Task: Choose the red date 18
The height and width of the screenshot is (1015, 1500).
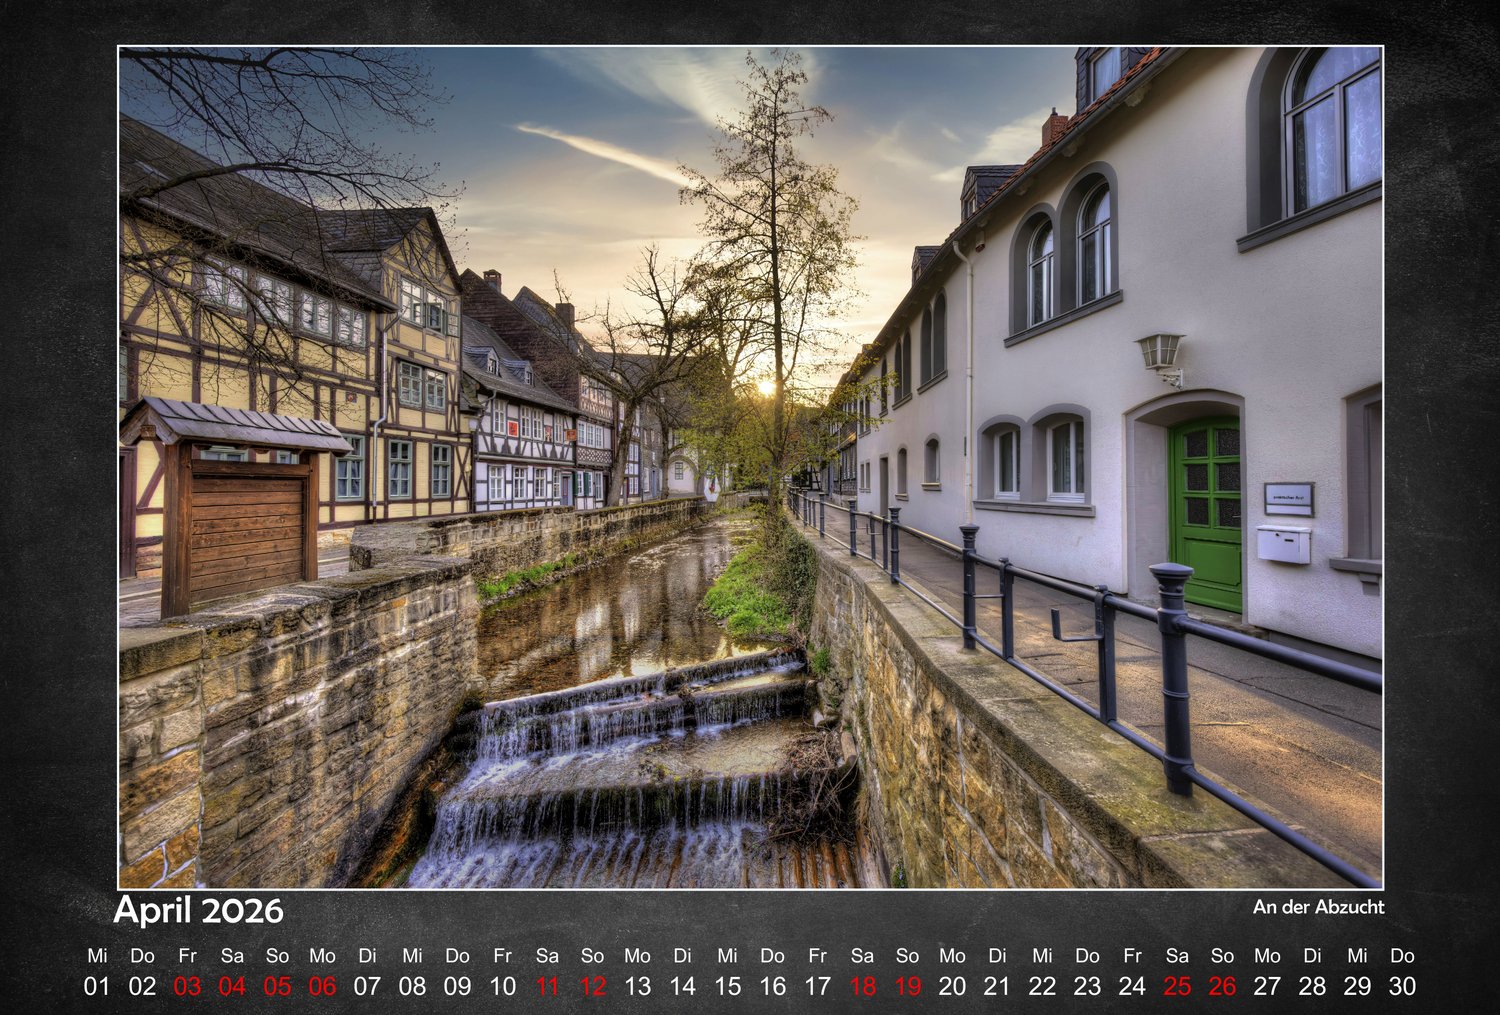Action: click(862, 986)
